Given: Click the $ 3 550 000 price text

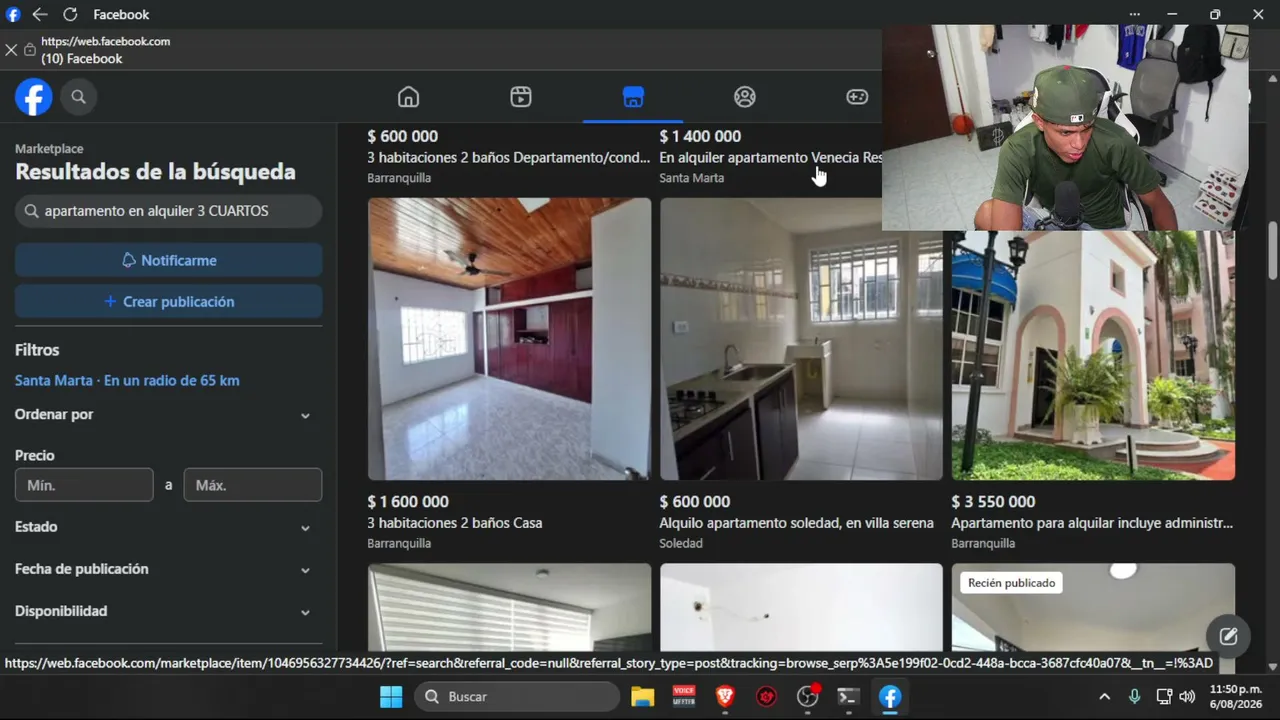Looking at the screenshot, I should pyautogui.click(x=993, y=502).
